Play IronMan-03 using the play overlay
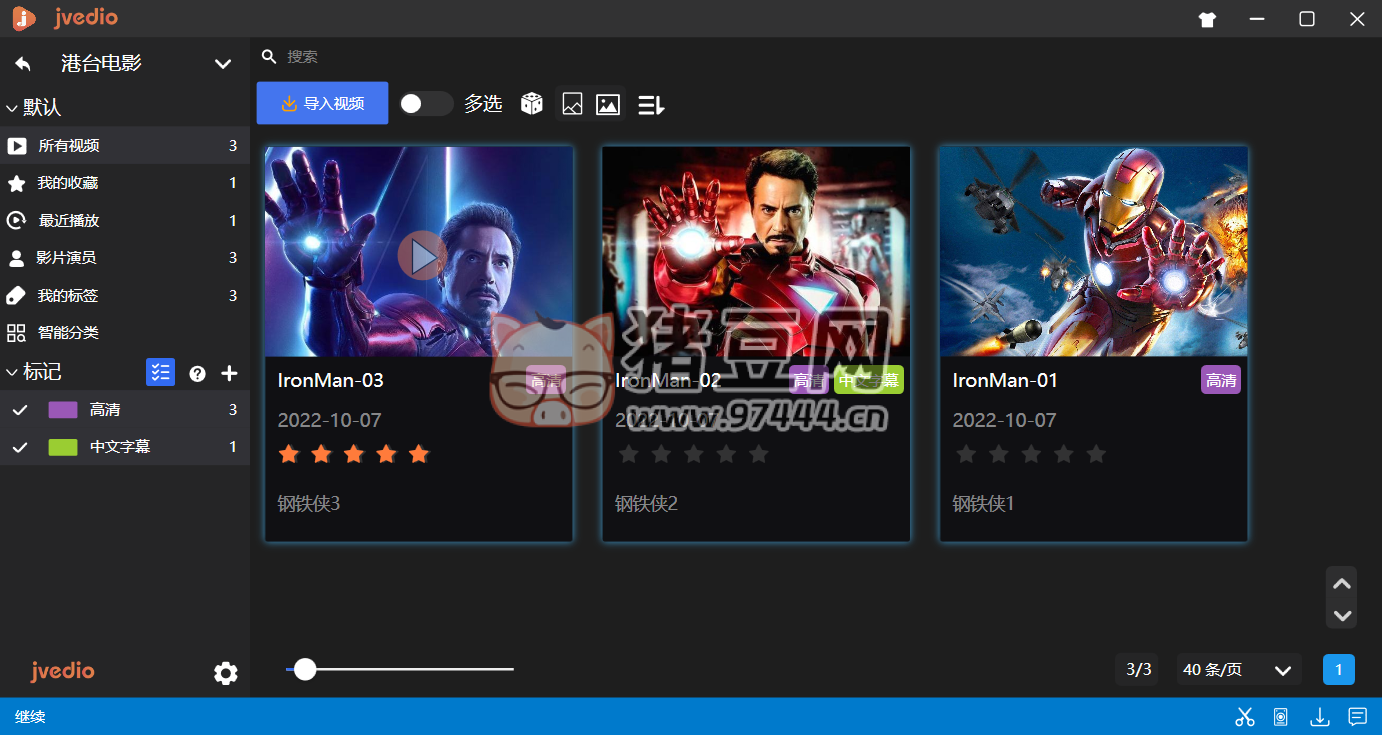This screenshot has width=1382, height=735. 422,257
